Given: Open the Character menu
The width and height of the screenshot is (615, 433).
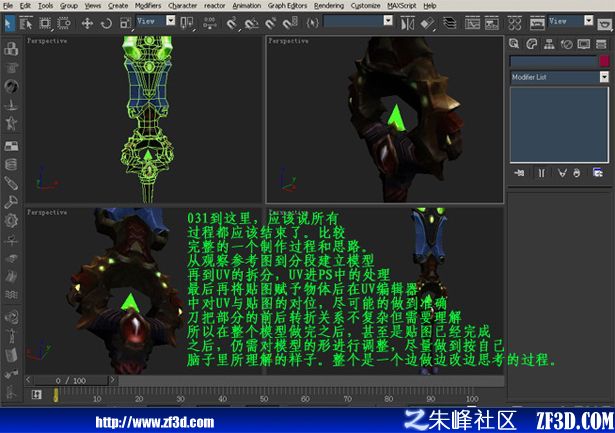Looking at the screenshot, I should click(x=182, y=6).
